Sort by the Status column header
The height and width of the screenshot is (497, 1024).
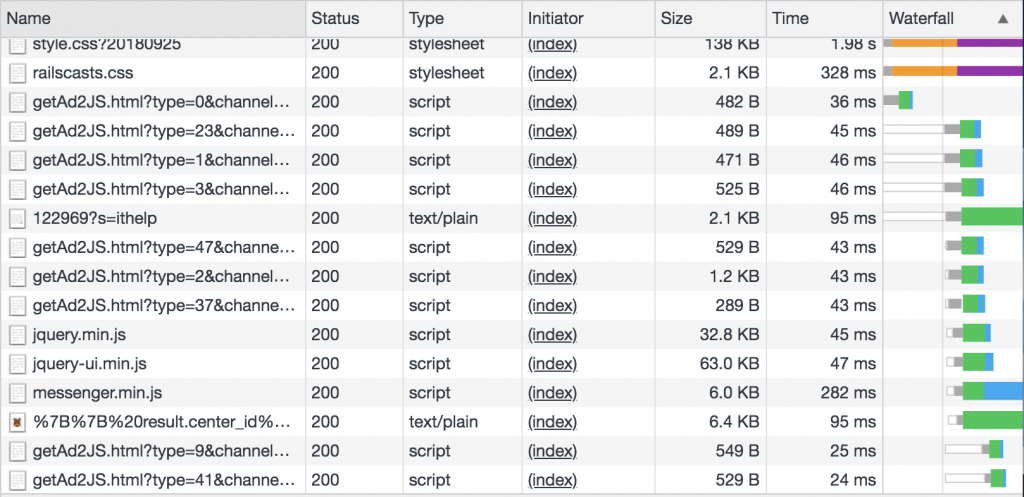(335, 18)
